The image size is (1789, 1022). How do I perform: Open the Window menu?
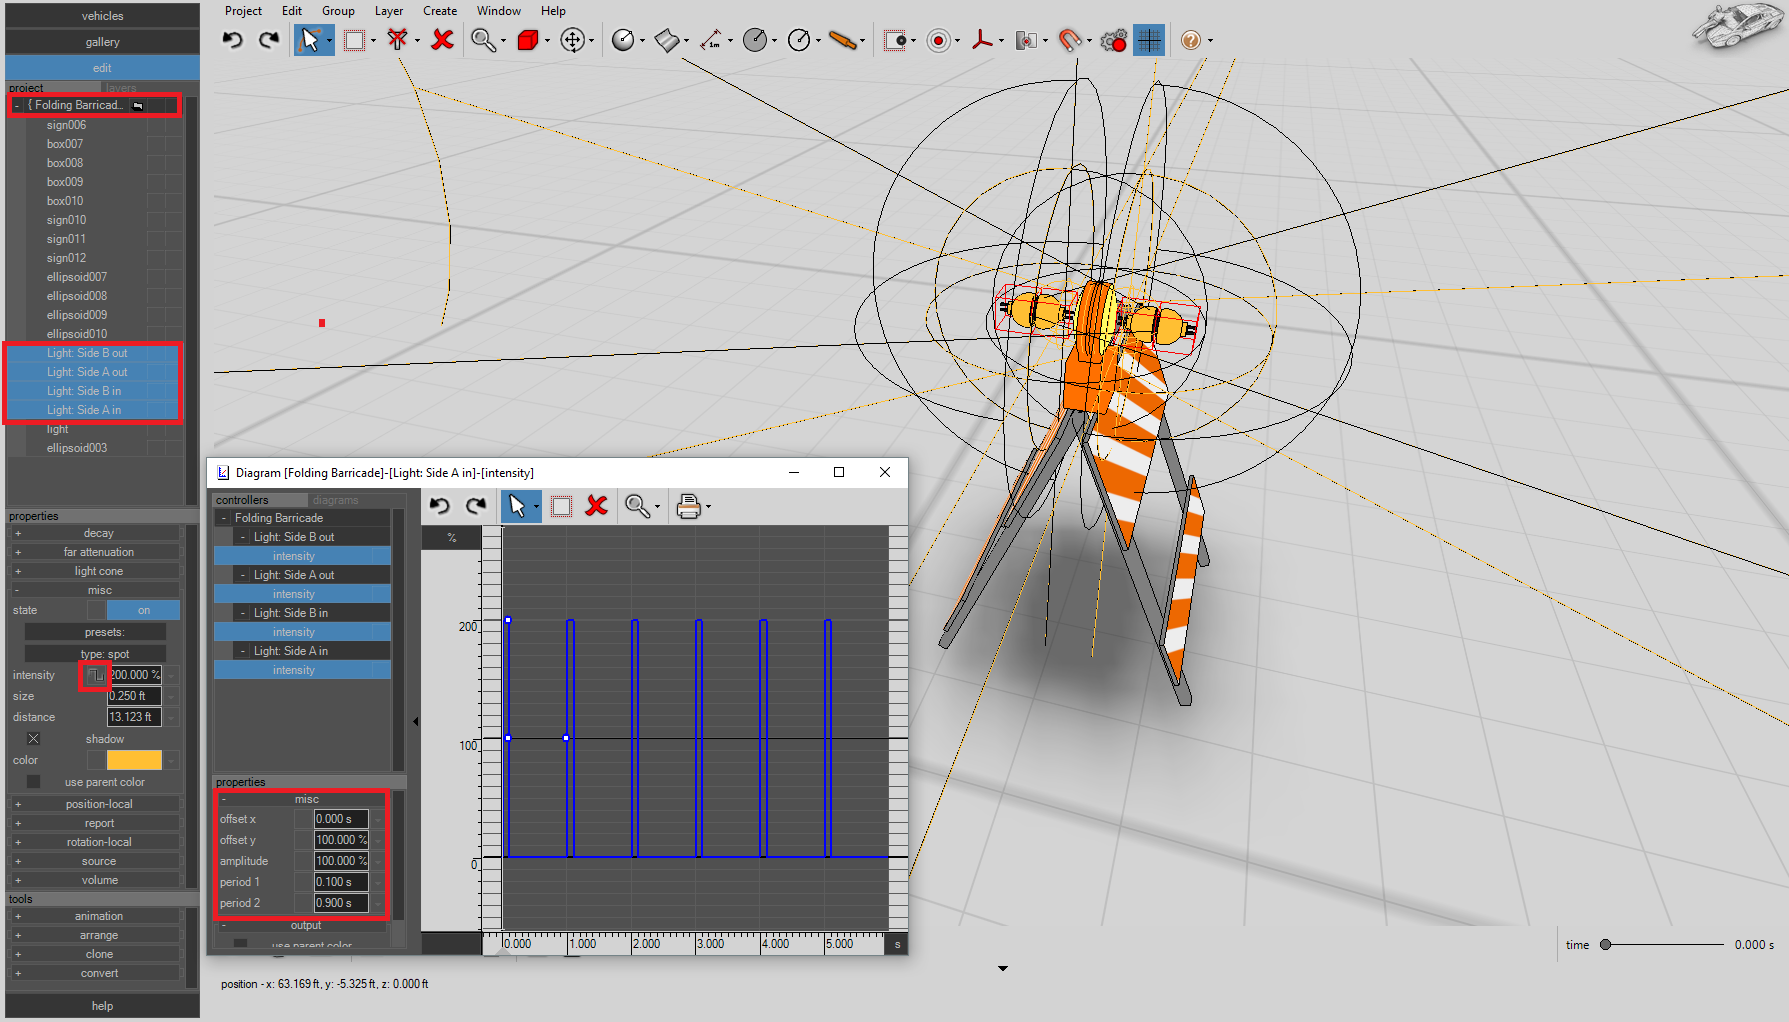tap(498, 11)
